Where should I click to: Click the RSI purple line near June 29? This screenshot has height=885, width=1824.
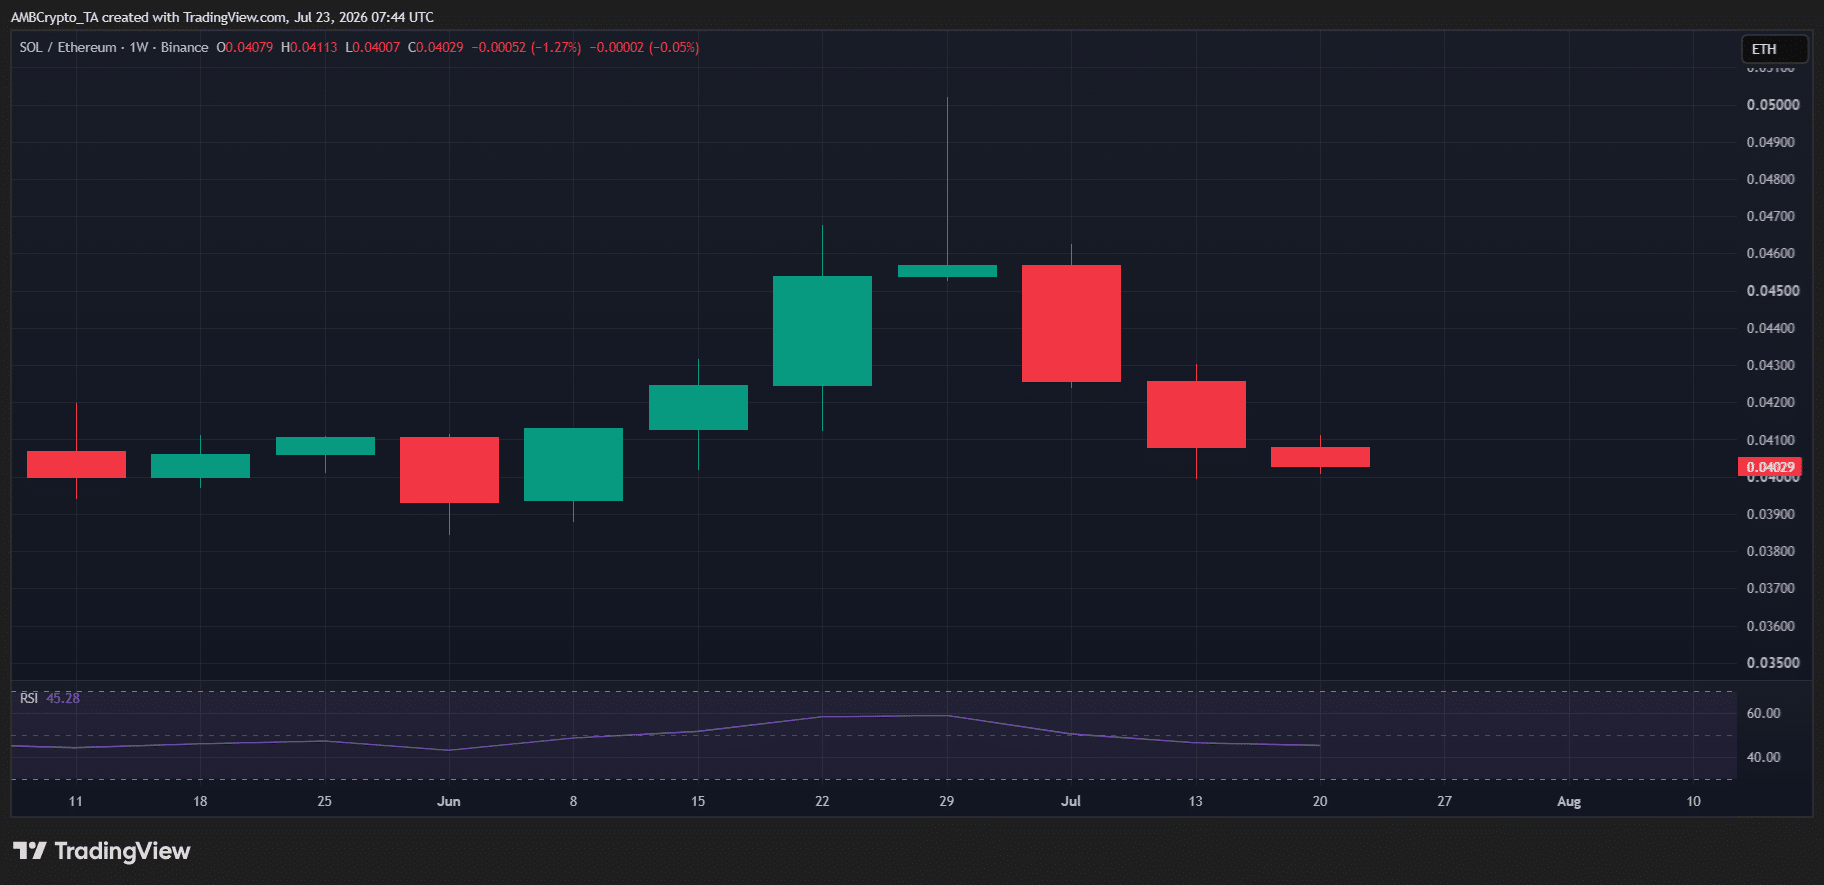coord(947,715)
